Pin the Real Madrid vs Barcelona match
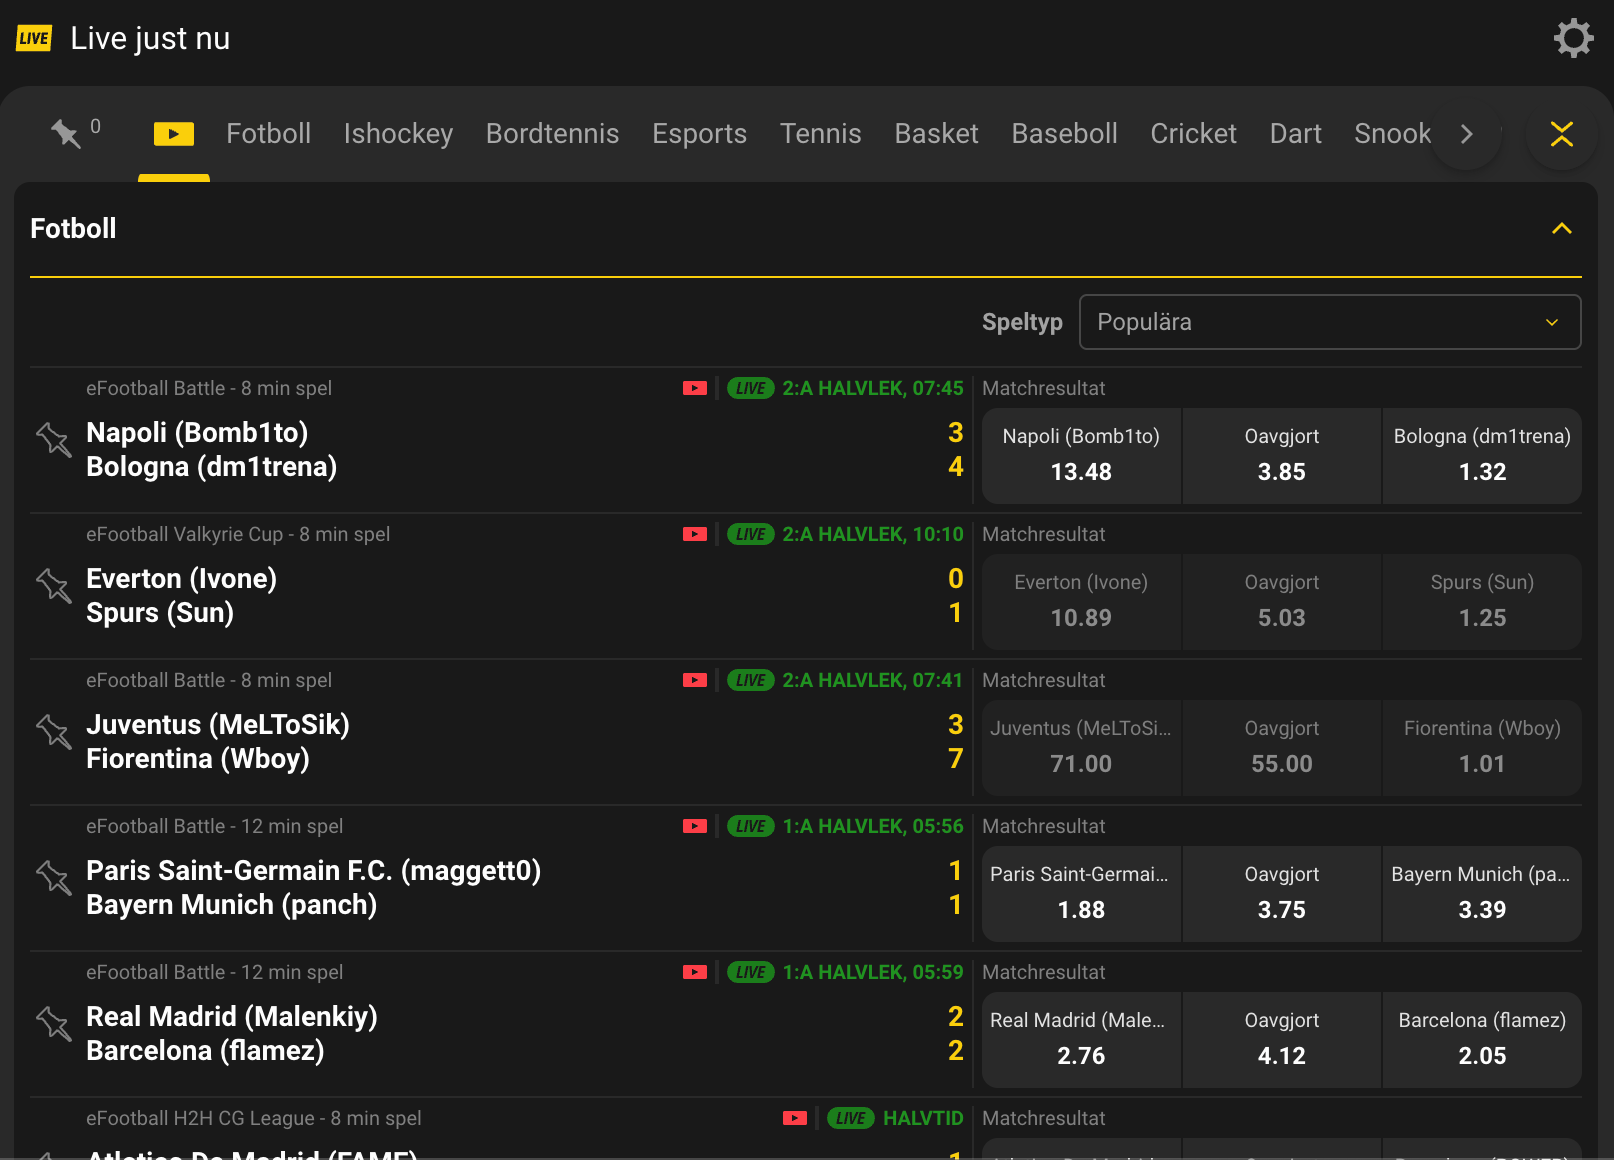 (54, 1023)
